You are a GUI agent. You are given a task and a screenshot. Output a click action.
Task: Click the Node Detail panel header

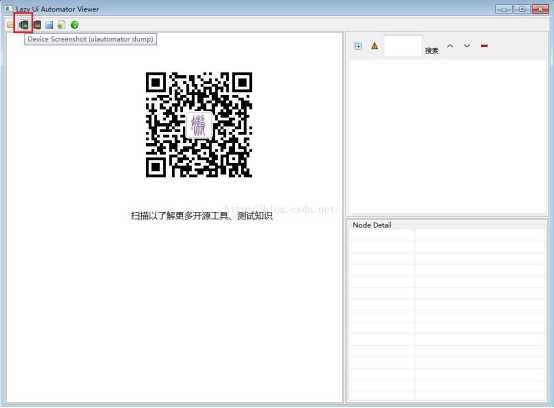372,225
